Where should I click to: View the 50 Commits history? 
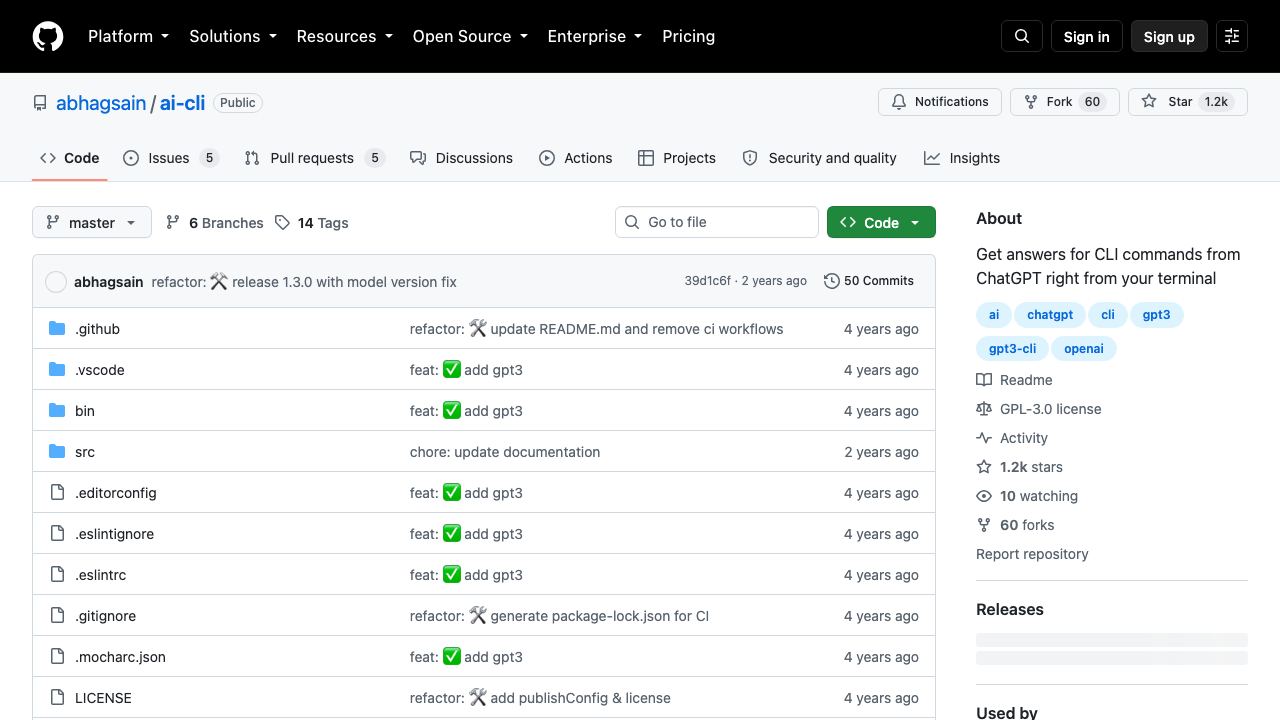click(x=869, y=281)
